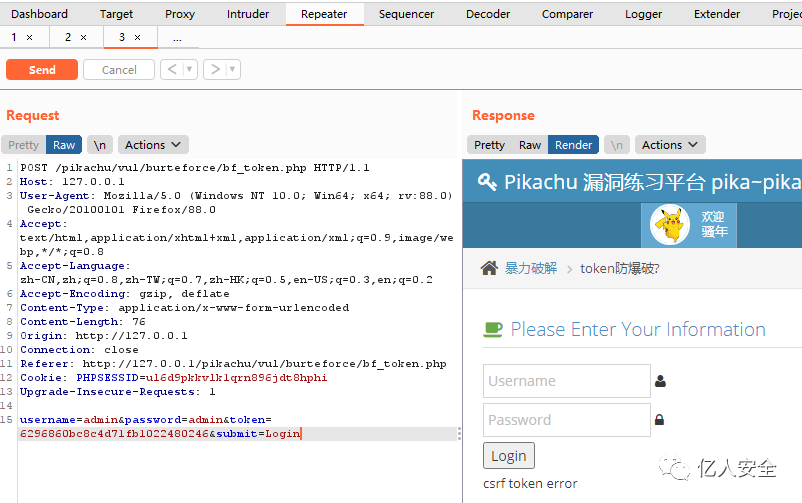The height and width of the screenshot is (503, 802).
Task: Open the previous history dropdown arrow
Action: (x=189, y=69)
